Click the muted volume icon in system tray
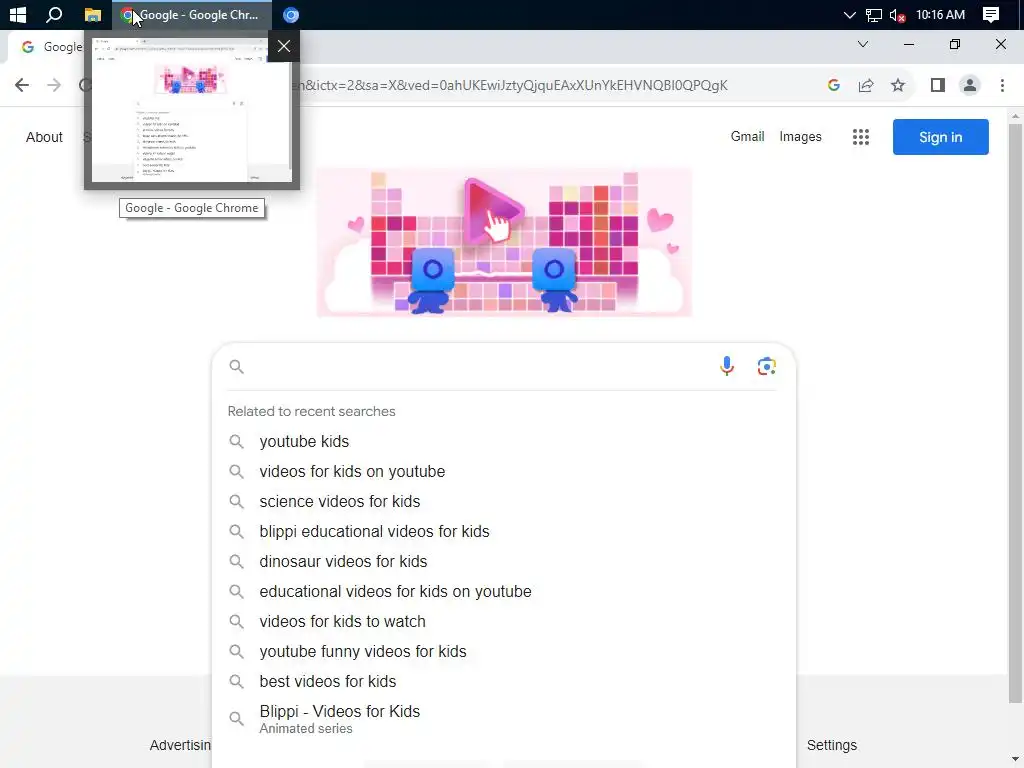 (897, 15)
